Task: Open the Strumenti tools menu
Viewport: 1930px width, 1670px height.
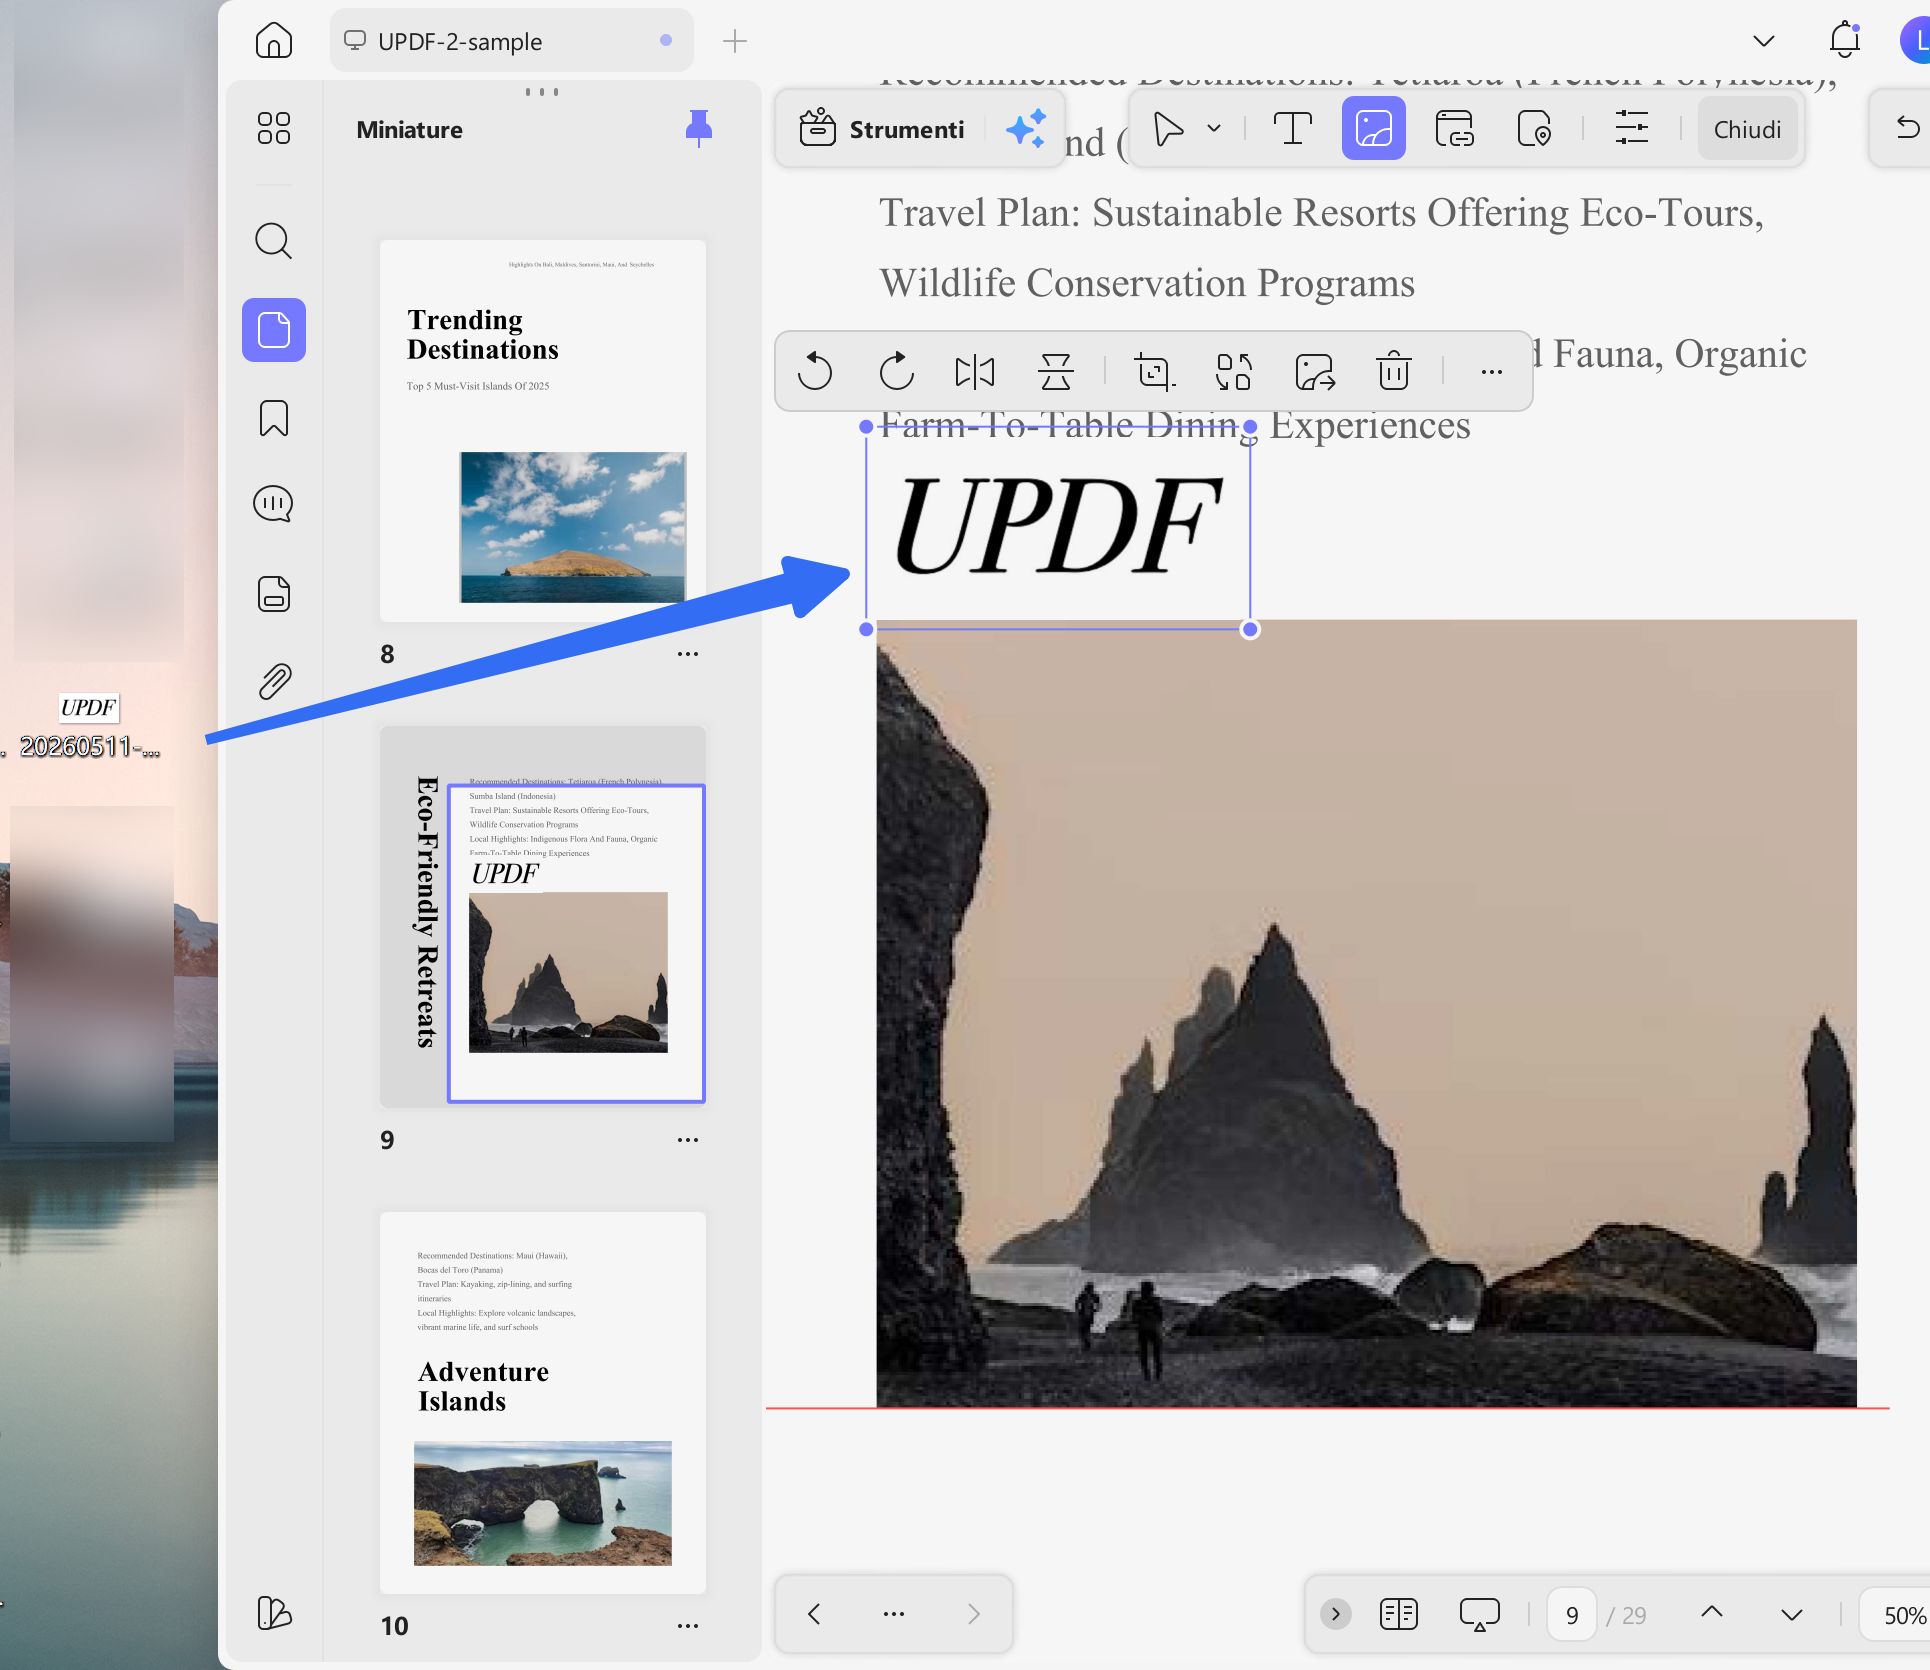Action: (882, 129)
